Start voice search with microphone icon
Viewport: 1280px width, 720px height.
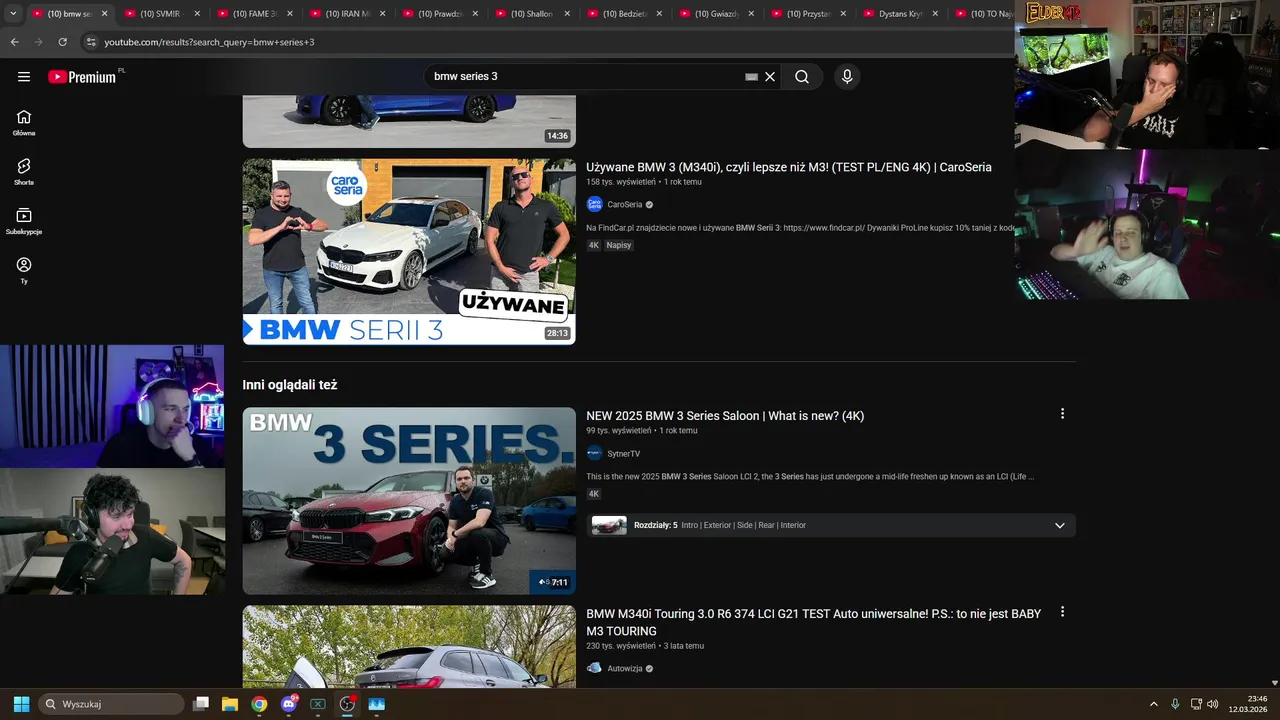(x=847, y=77)
